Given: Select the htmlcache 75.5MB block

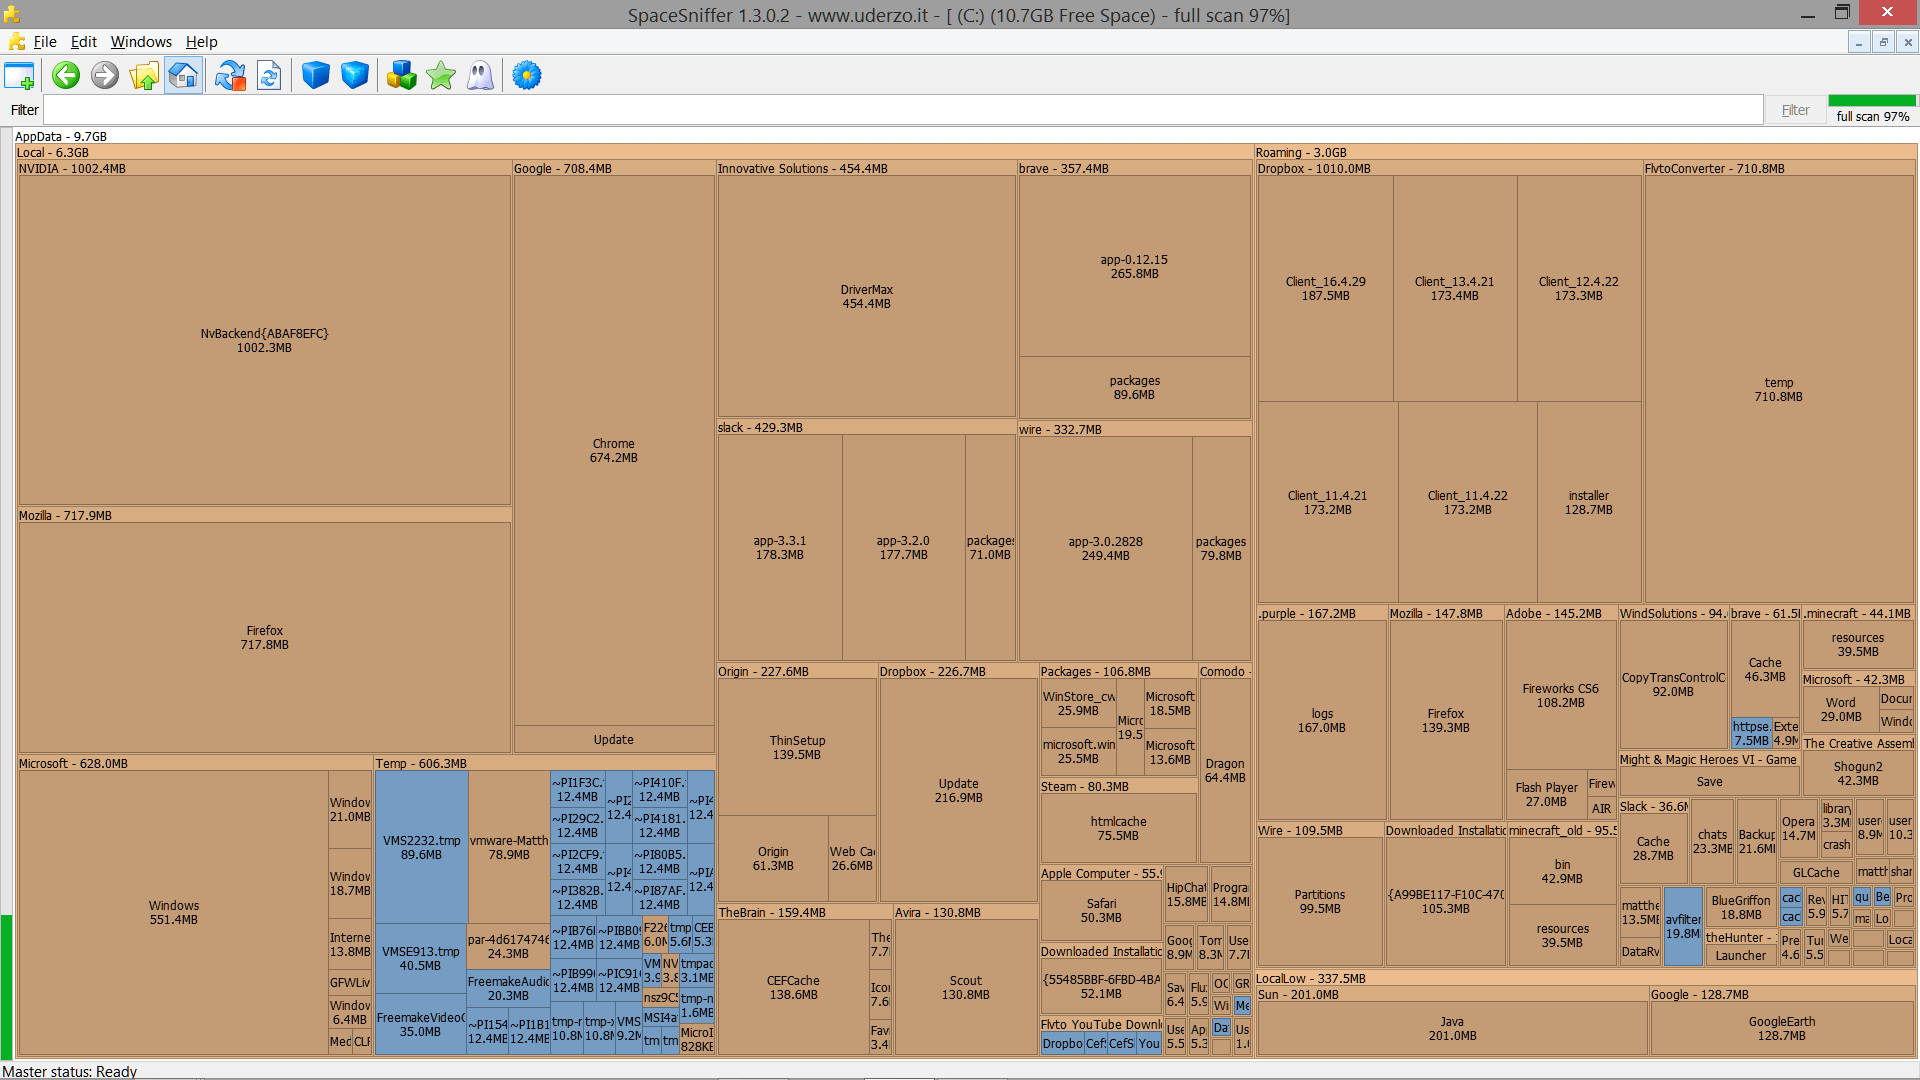Looking at the screenshot, I should [1118, 828].
